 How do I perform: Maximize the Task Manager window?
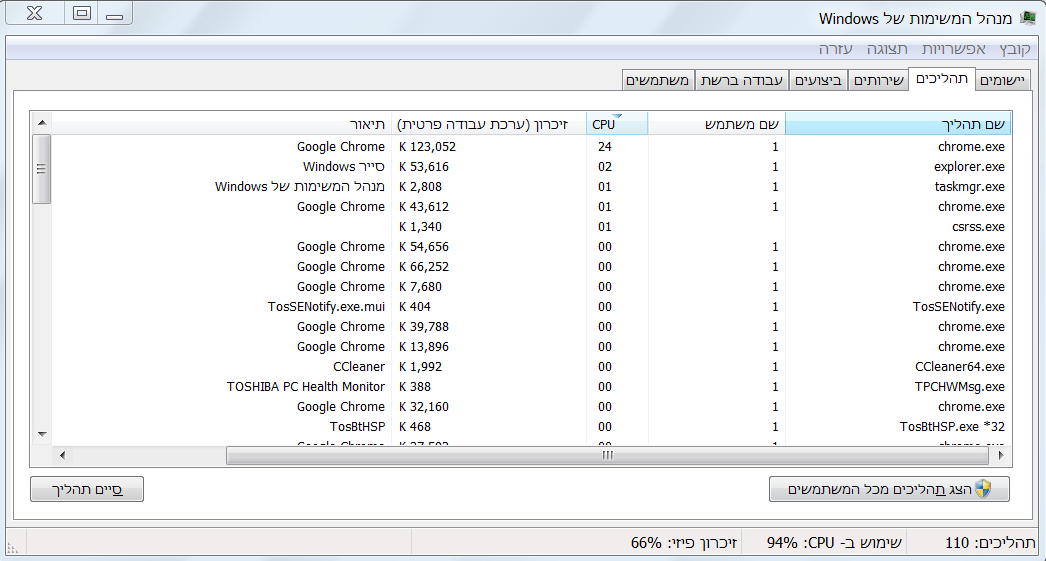coord(81,13)
